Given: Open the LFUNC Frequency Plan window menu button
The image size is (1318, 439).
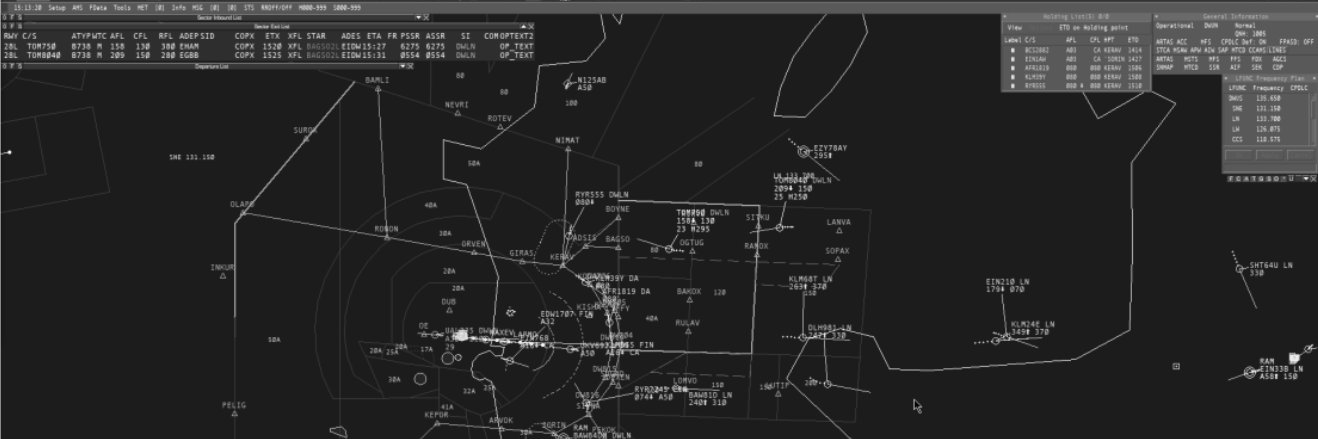Looking at the screenshot, I should pyautogui.click(x=1228, y=77).
